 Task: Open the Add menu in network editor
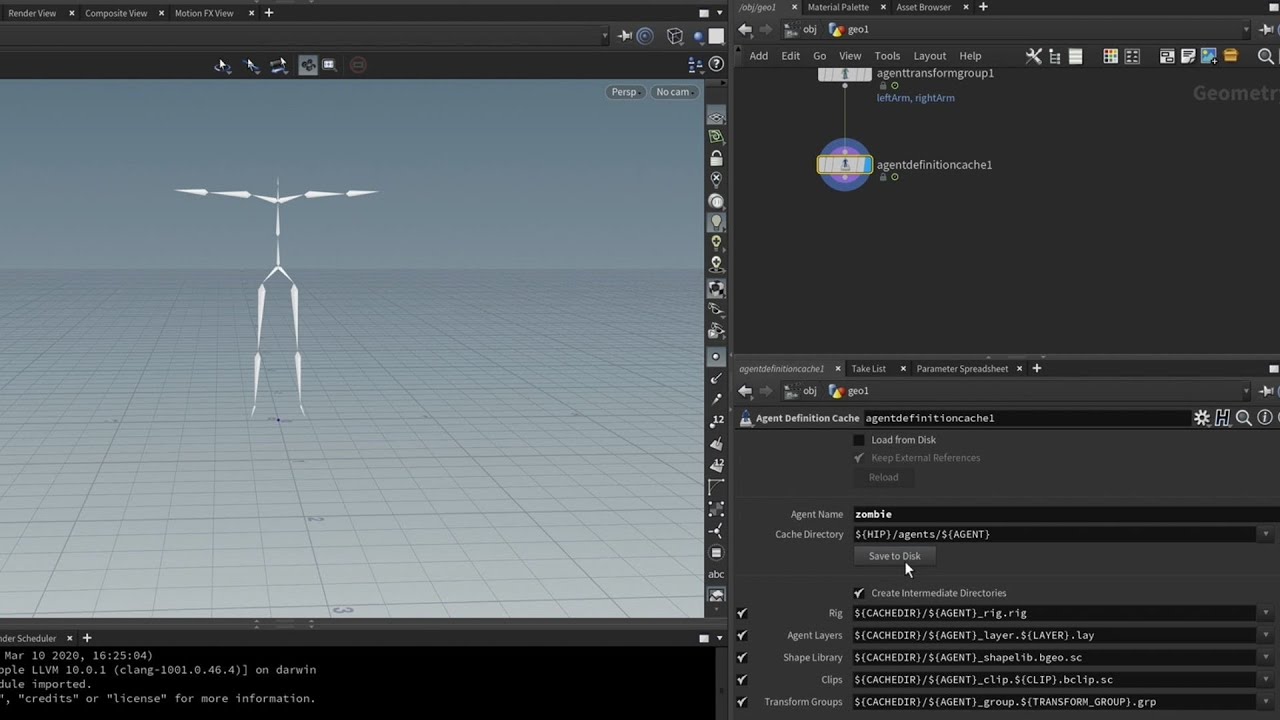tap(759, 56)
